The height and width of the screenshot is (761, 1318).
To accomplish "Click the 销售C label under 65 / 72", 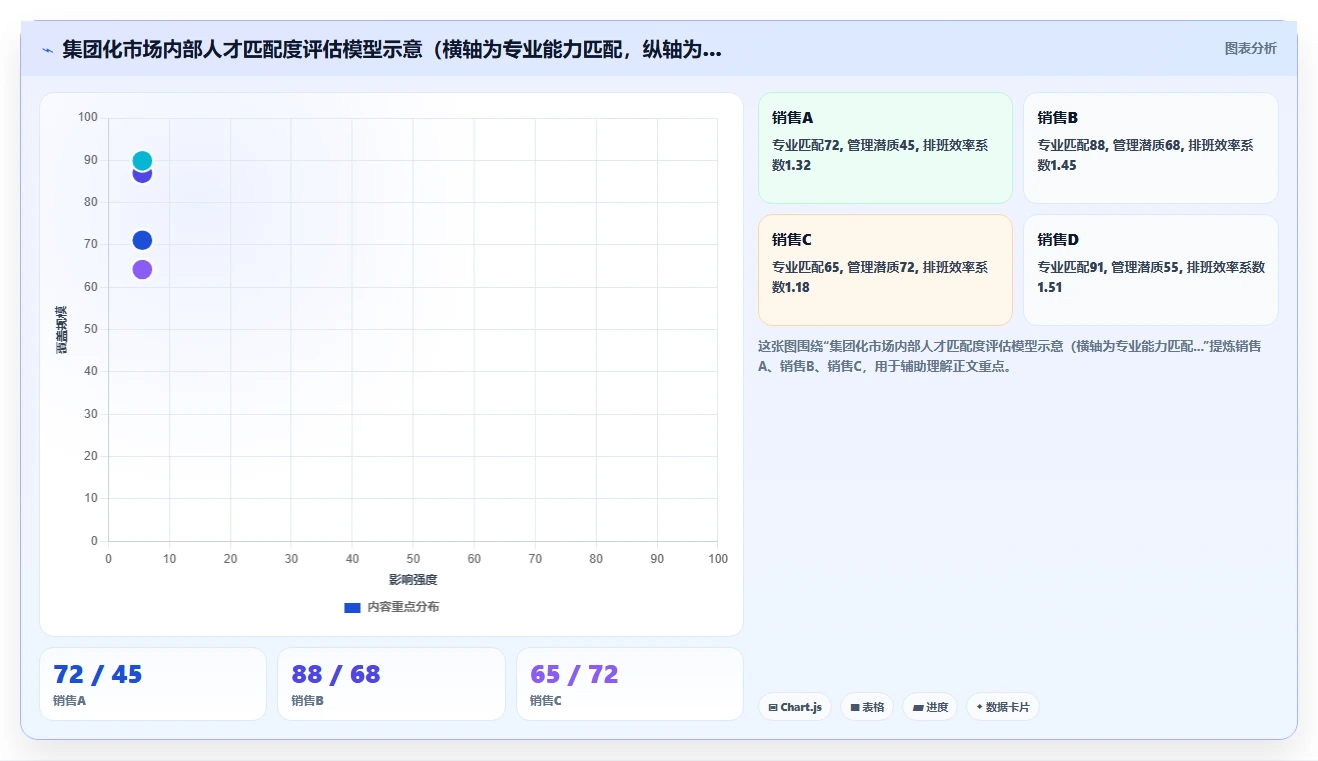I will (546, 701).
